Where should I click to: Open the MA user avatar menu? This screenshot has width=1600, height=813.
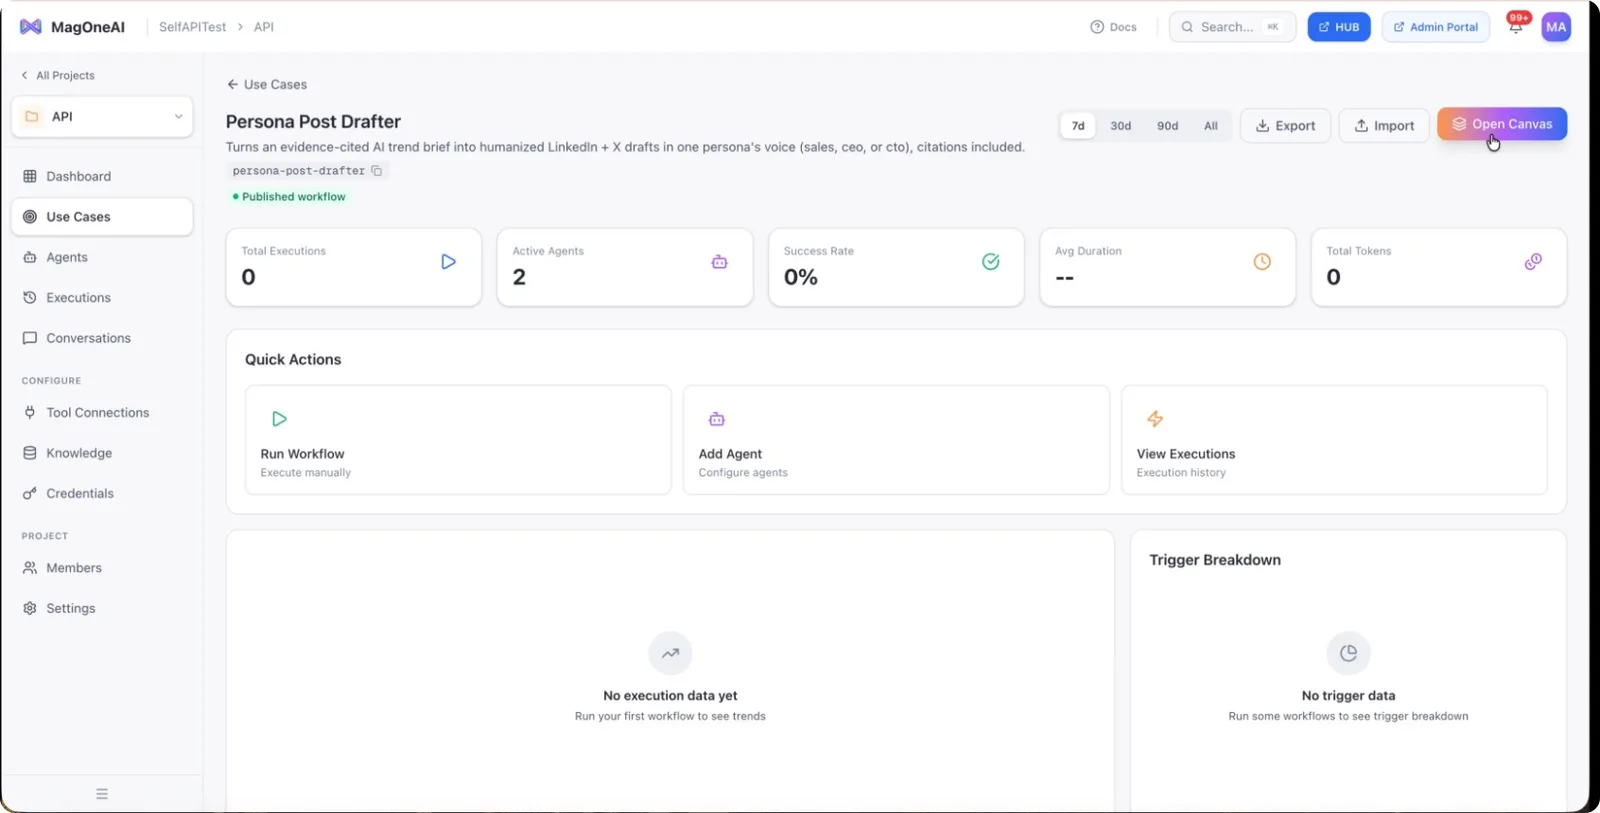coord(1556,27)
